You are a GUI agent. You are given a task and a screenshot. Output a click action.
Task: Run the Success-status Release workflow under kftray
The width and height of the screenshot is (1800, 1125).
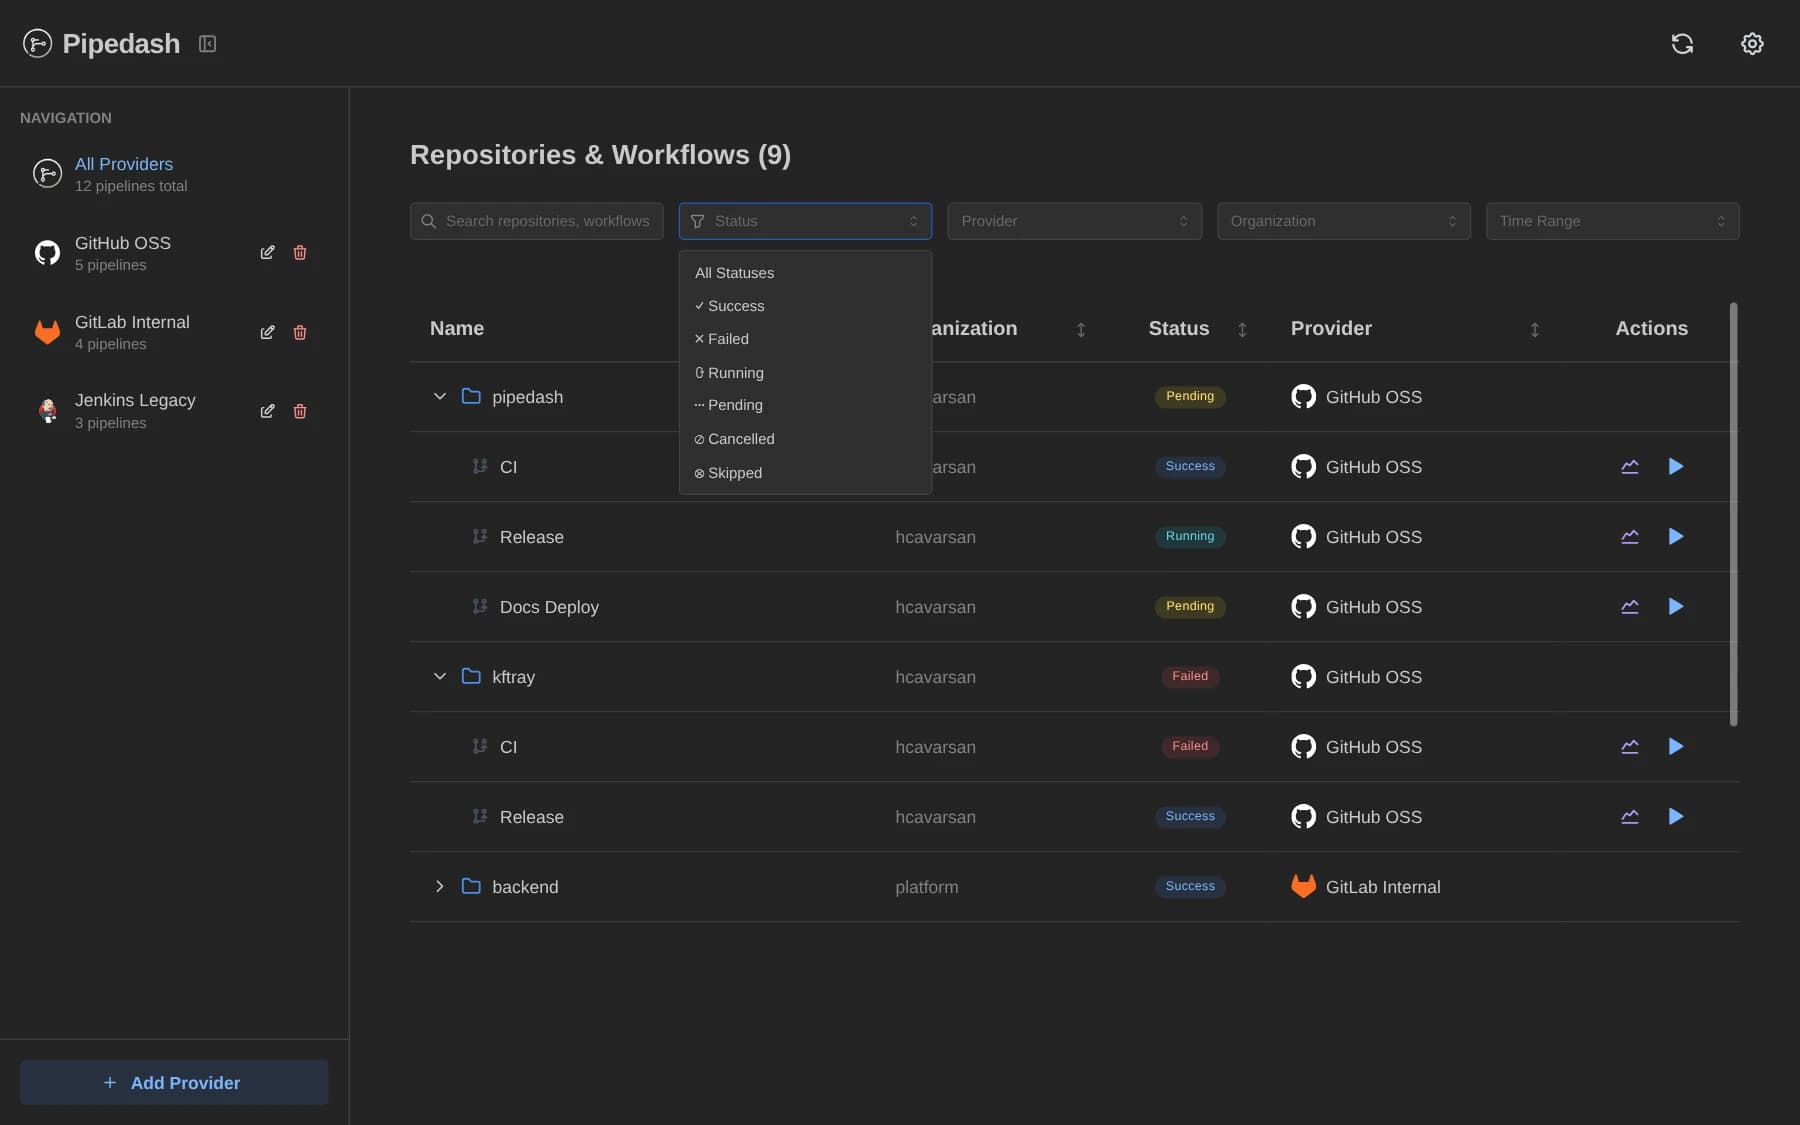pyautogui.click(x=1676, y=816)
